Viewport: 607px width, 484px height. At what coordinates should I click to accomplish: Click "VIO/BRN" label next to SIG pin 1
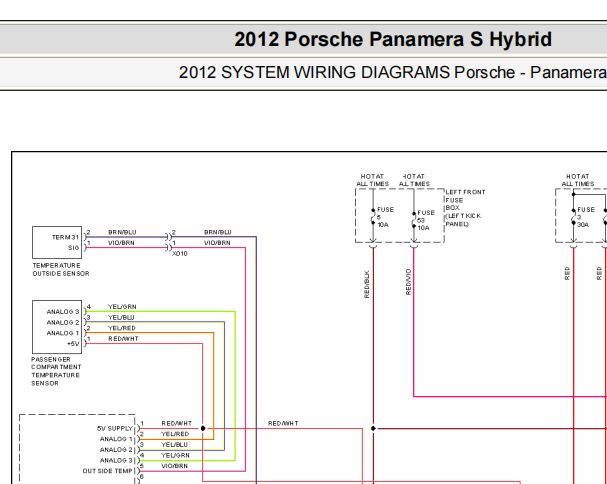pos(121,243)
